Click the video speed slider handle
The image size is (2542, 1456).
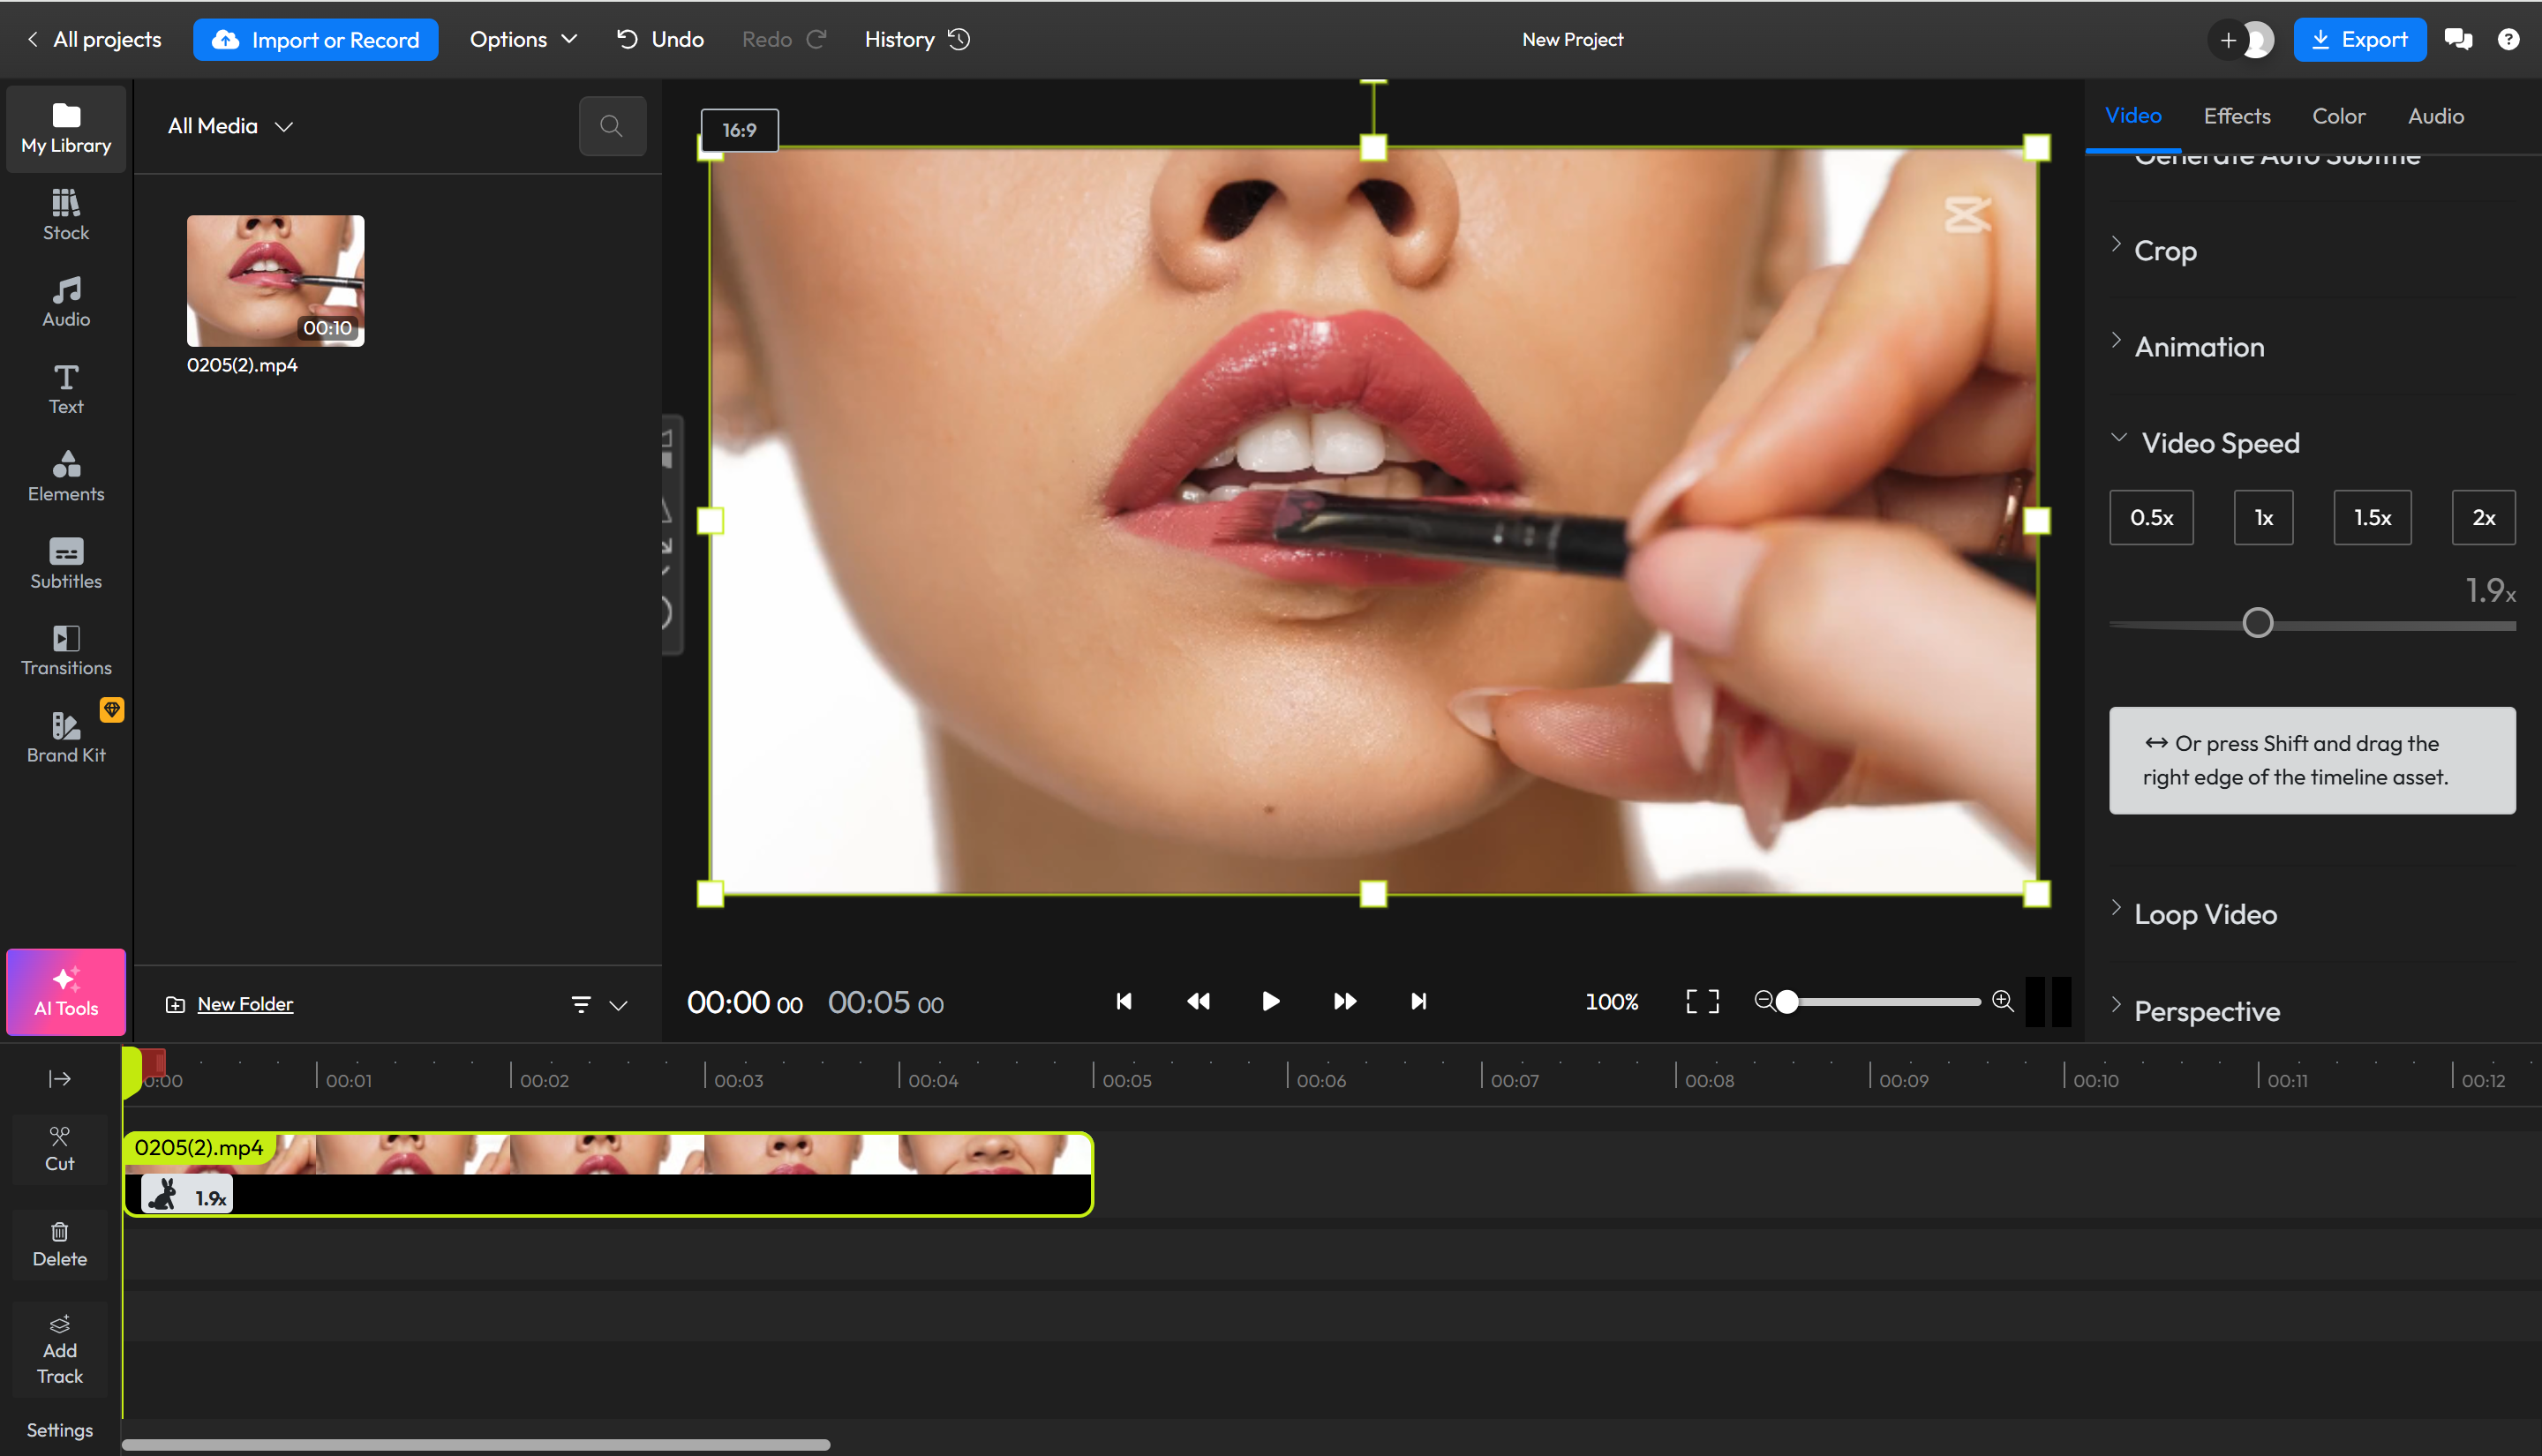click(x=2257, y=623)
